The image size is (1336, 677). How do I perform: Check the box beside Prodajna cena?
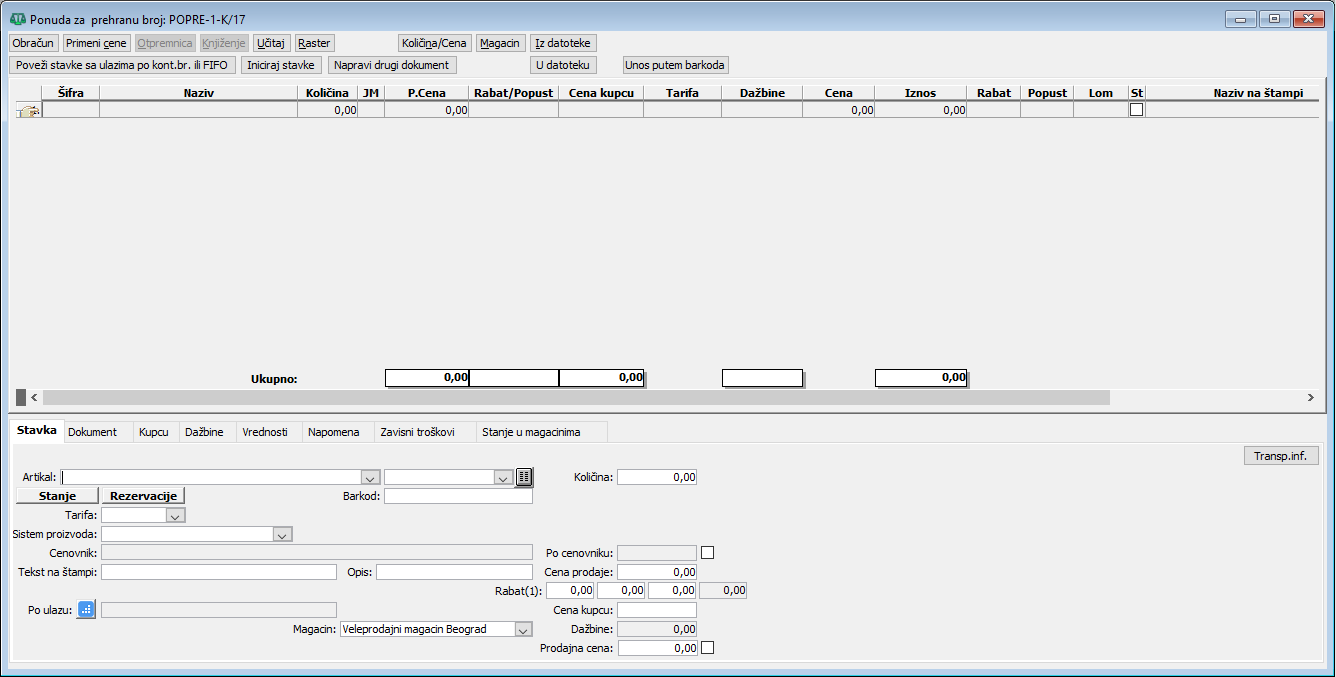click(708, 648)
